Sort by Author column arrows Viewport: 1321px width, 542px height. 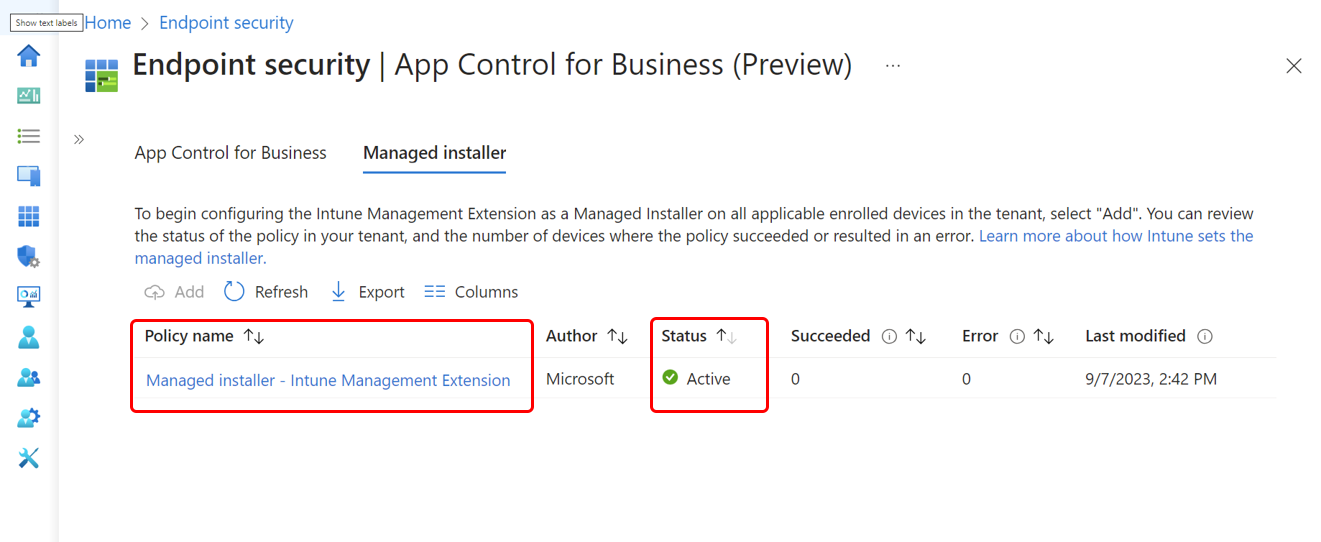[x=618, y=337]
